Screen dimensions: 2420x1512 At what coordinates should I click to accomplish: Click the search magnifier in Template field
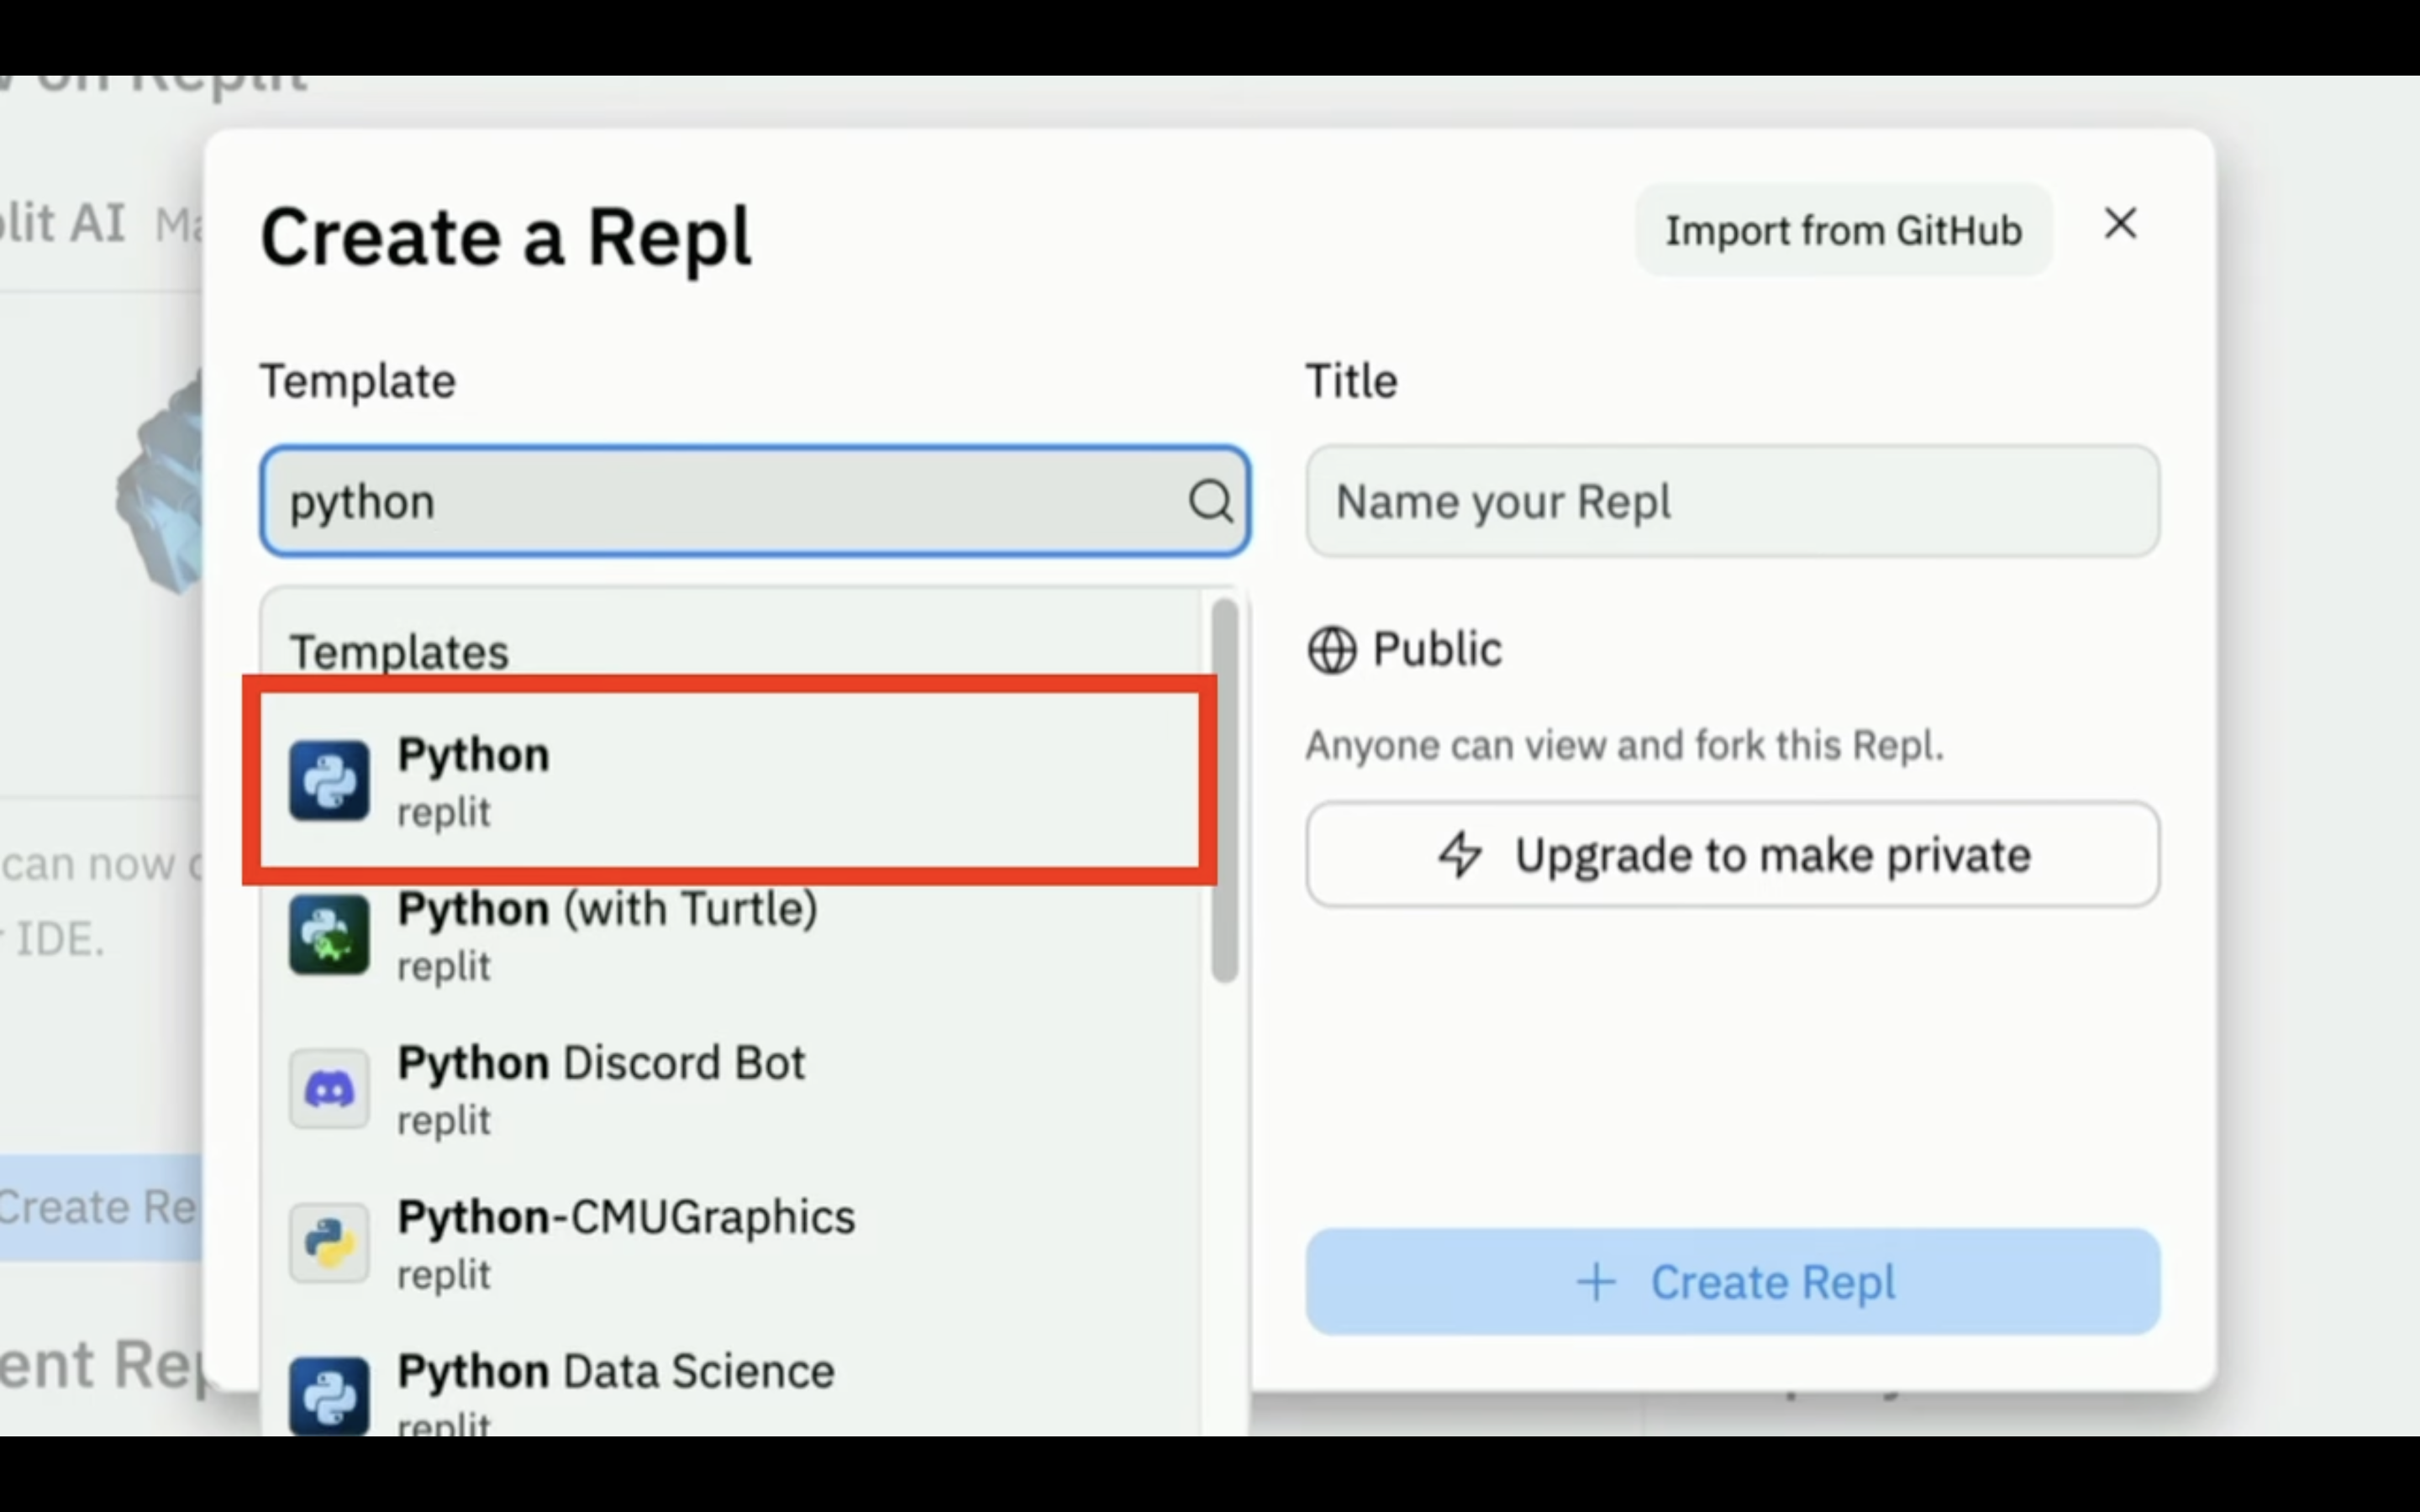[x=1210, y=500]
